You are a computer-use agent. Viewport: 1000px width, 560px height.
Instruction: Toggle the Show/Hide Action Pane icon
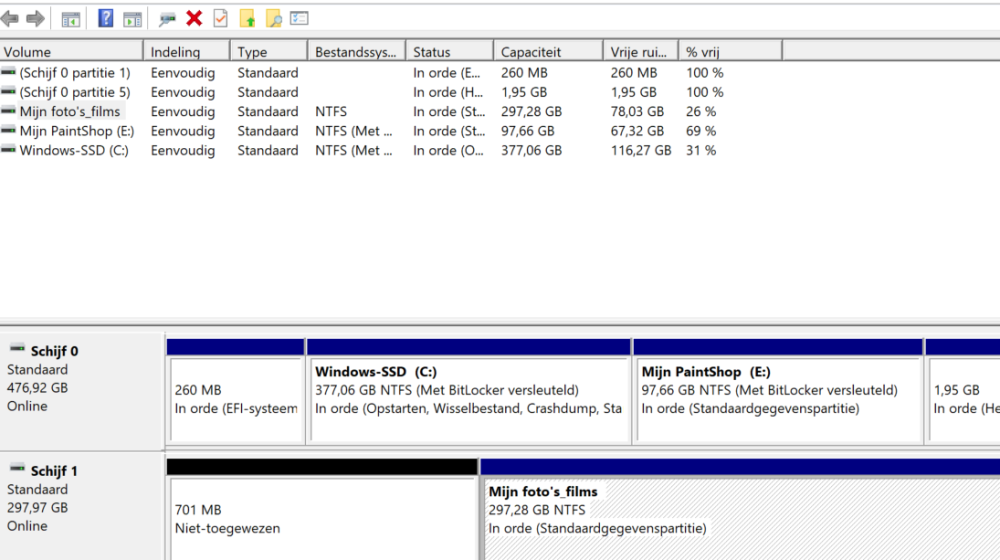[132, 19]
